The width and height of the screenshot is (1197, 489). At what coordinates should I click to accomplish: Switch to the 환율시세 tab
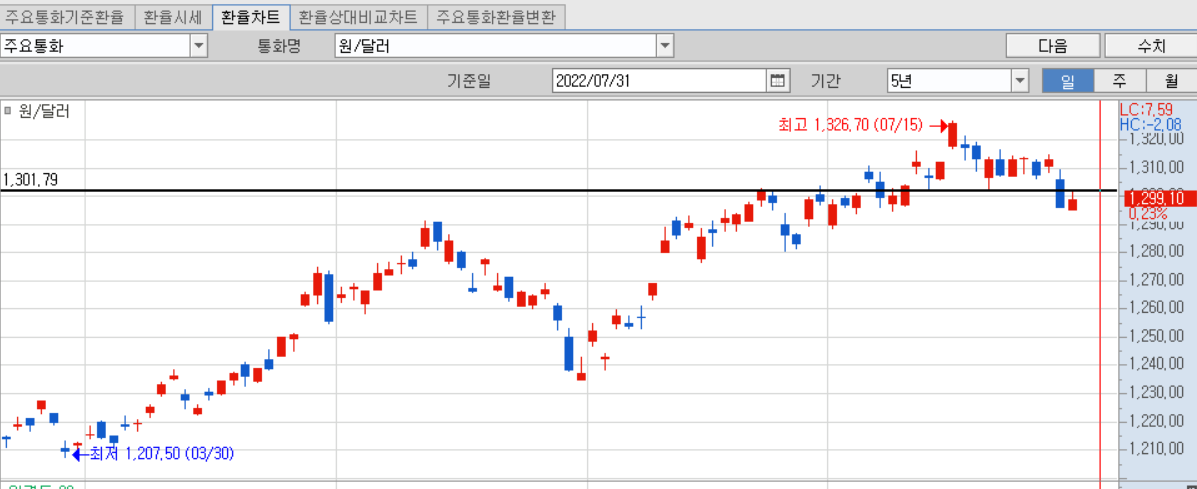coord(173,17)
